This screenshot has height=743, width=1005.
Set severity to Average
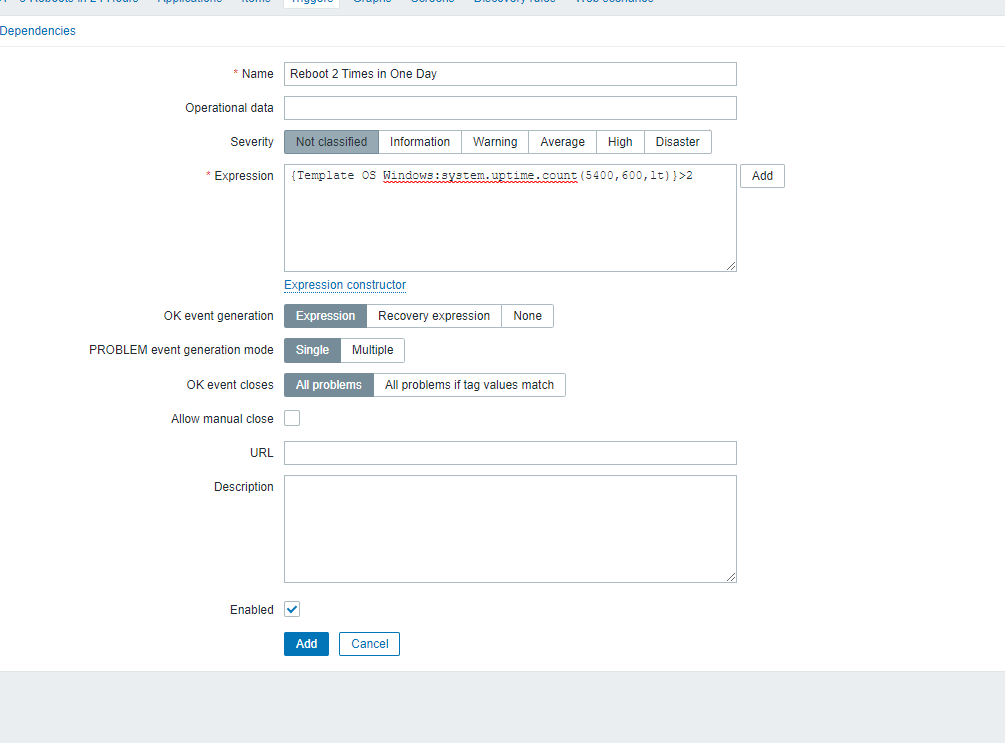562,142
